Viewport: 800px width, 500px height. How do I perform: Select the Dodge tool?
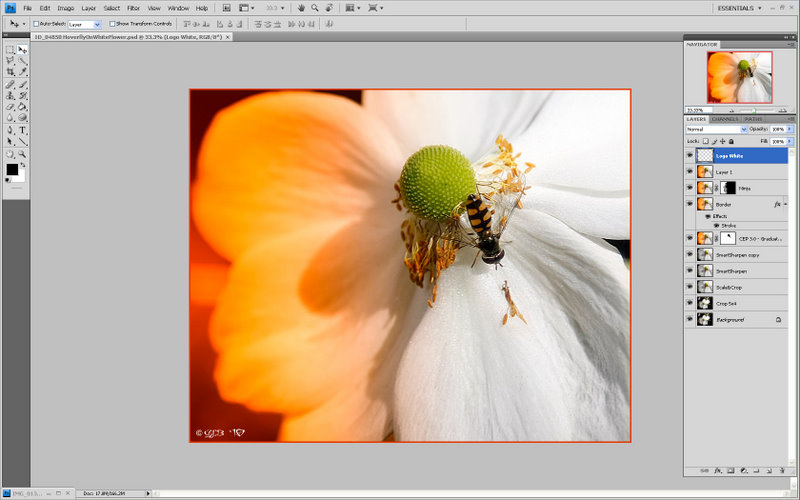point(22,118)
